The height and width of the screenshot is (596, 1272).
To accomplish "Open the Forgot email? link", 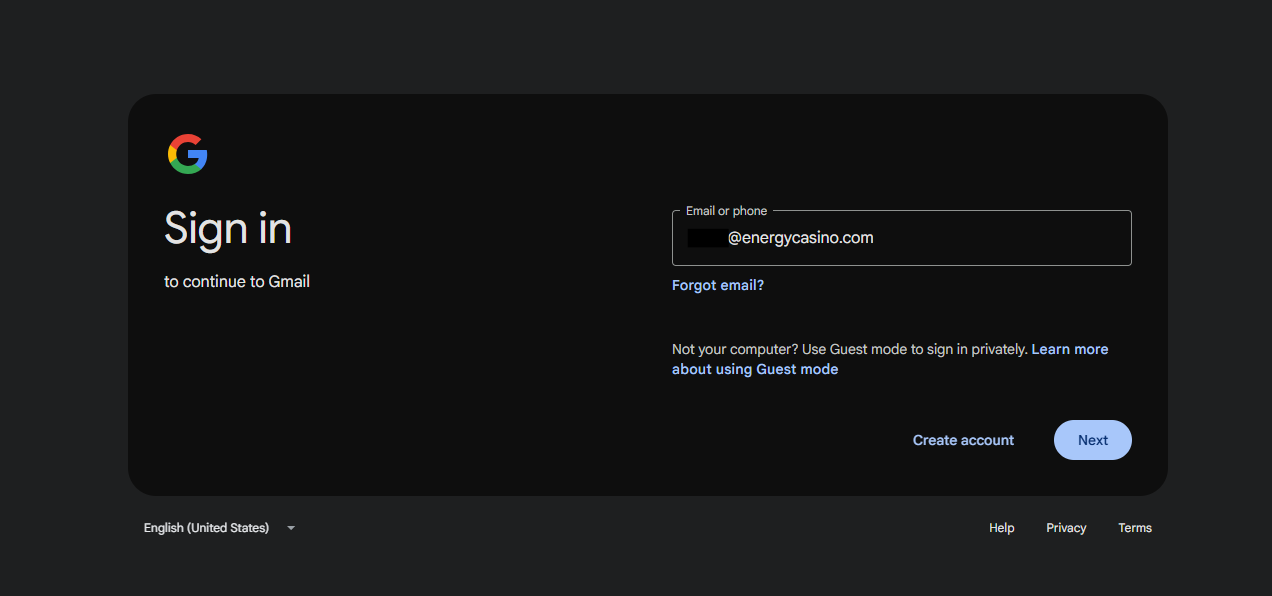I will 718,285.
